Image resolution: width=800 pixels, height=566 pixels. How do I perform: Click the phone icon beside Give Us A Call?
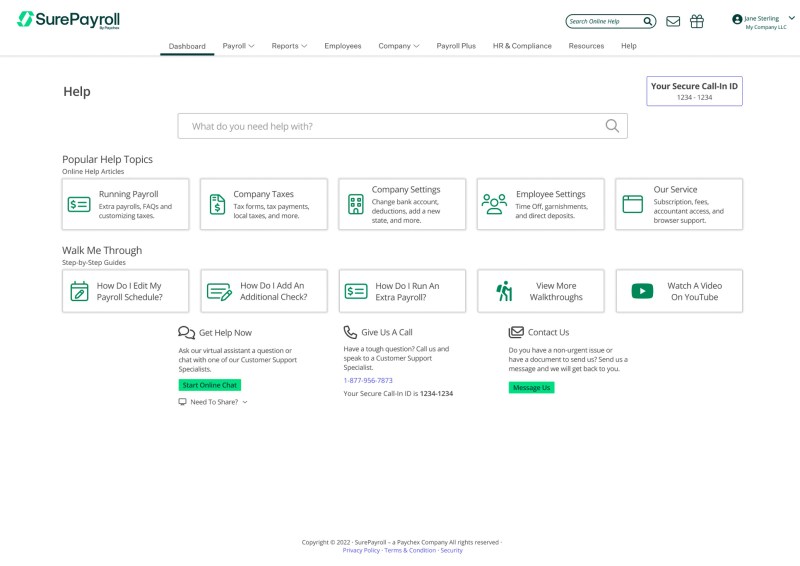point(350,332)
